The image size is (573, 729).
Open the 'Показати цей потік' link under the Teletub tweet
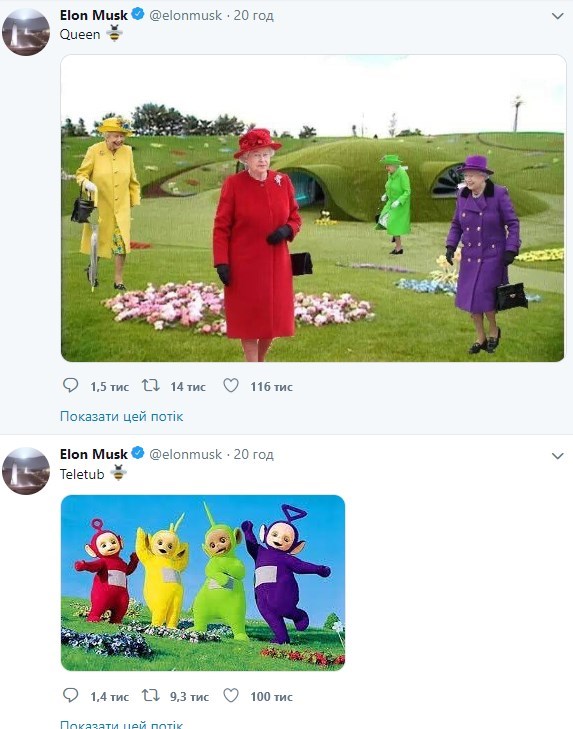(x=121, y=724)
